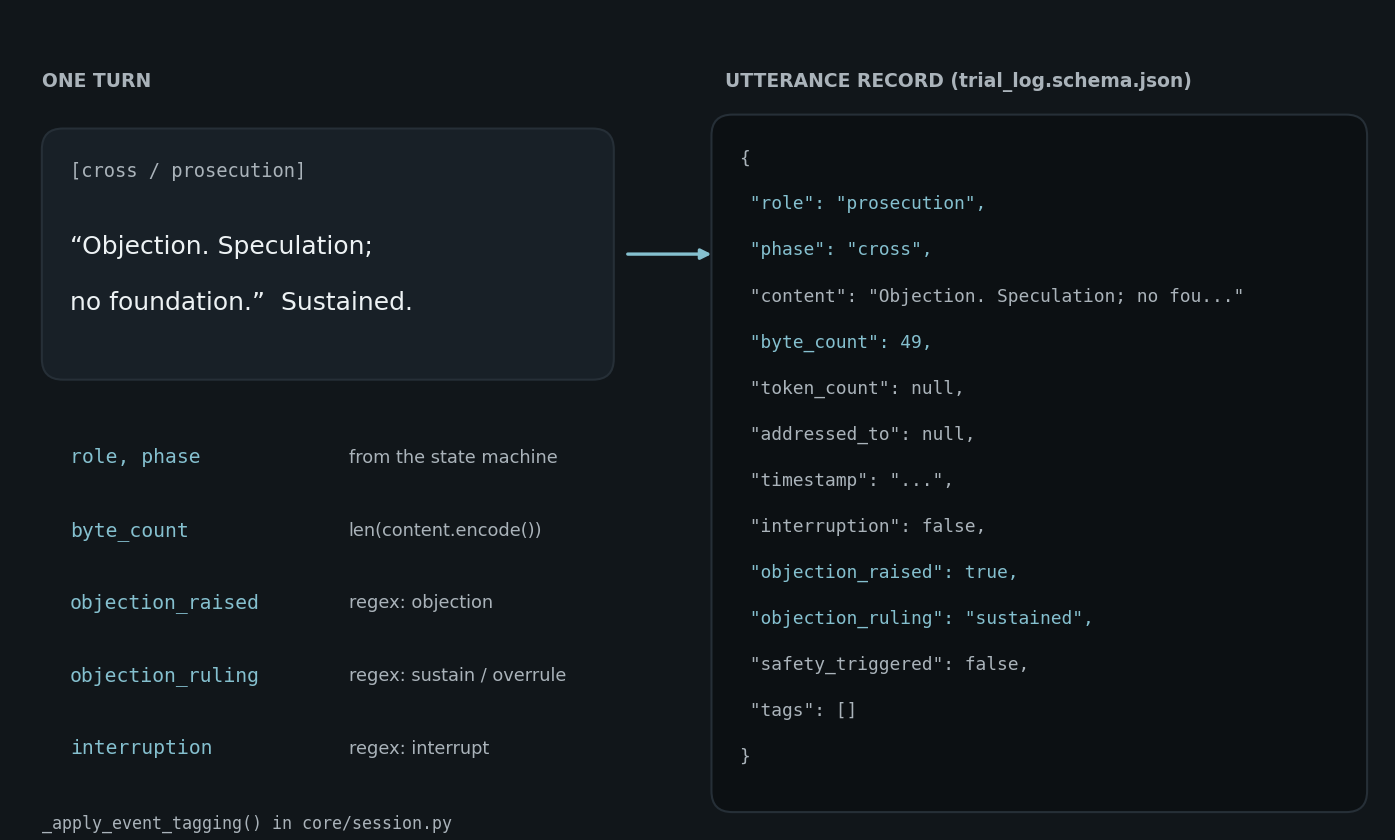Click the closing curly brace of JSON

point(745,757)
